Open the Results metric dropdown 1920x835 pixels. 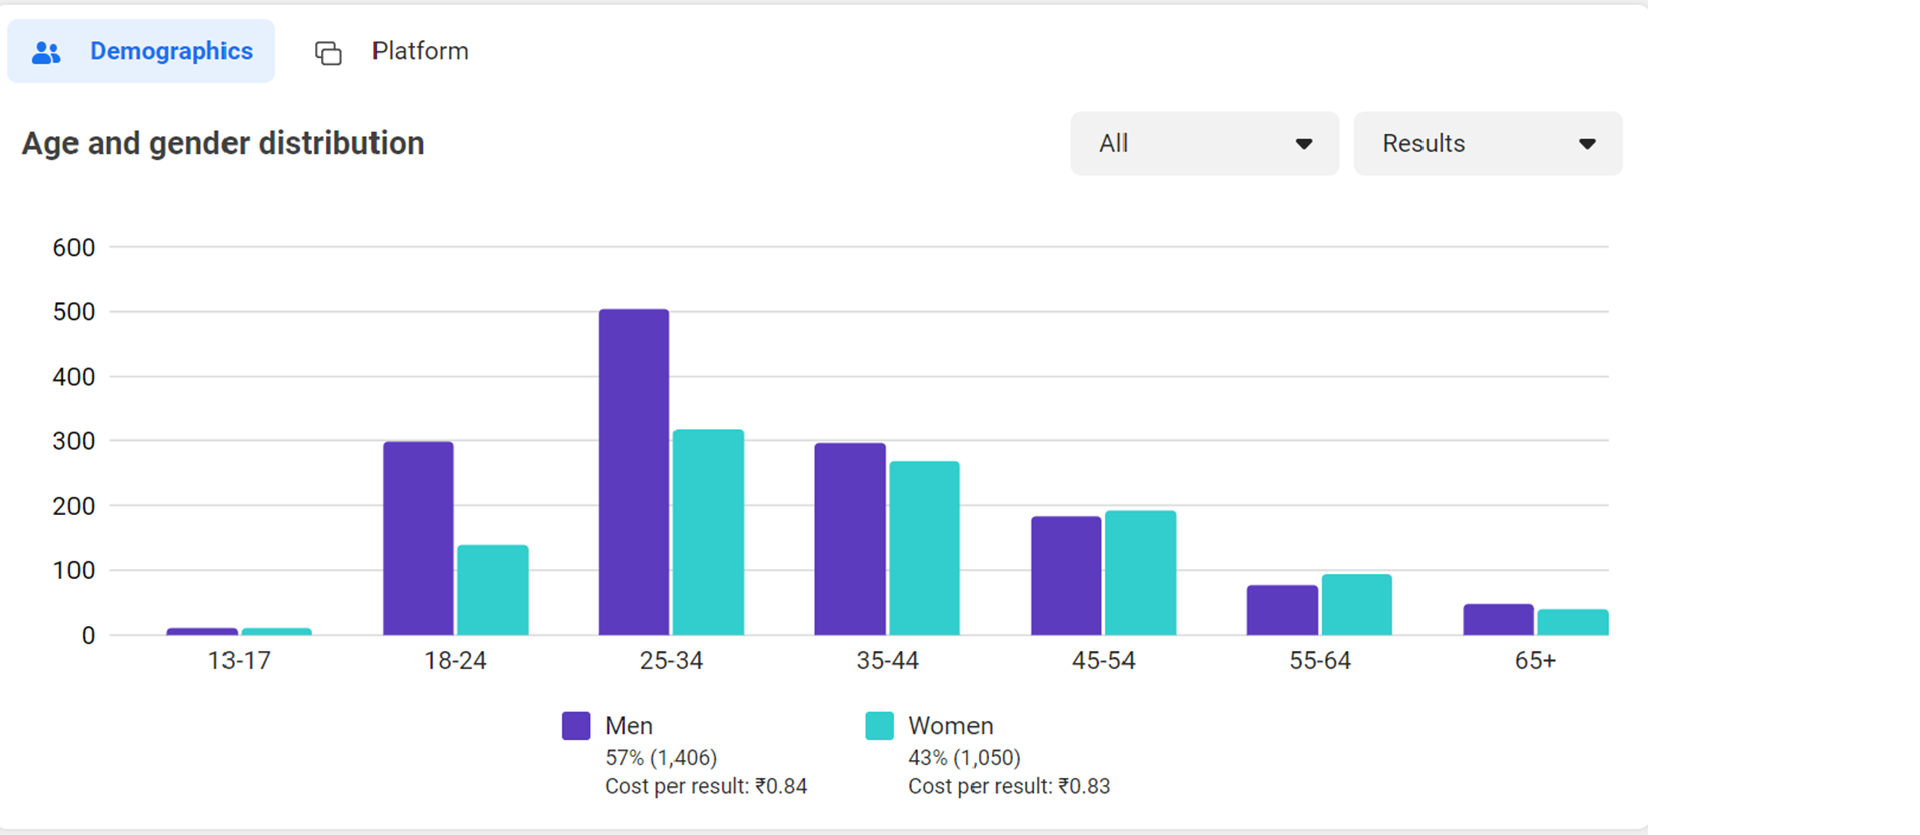tap(1487, 144)
